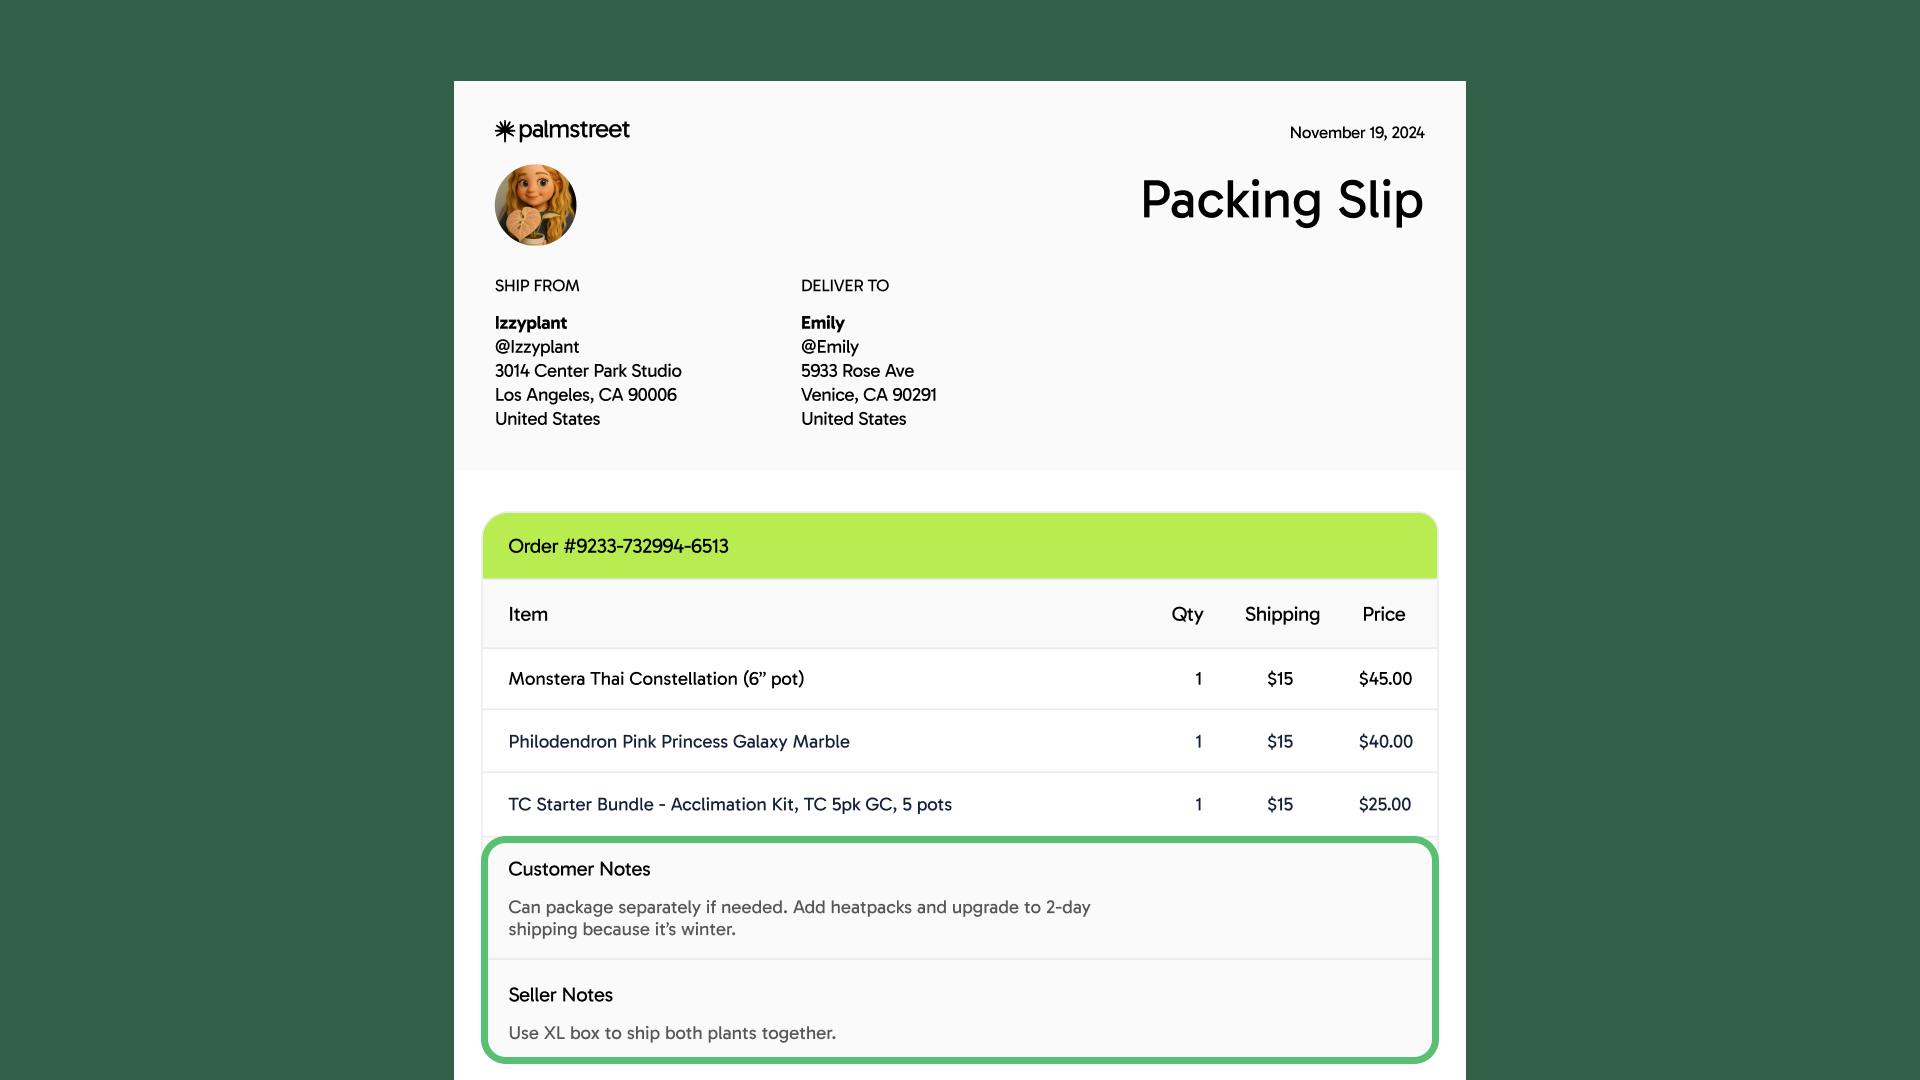
Task: Click the customer note about heatpacks
Action: tap(799, 918)
